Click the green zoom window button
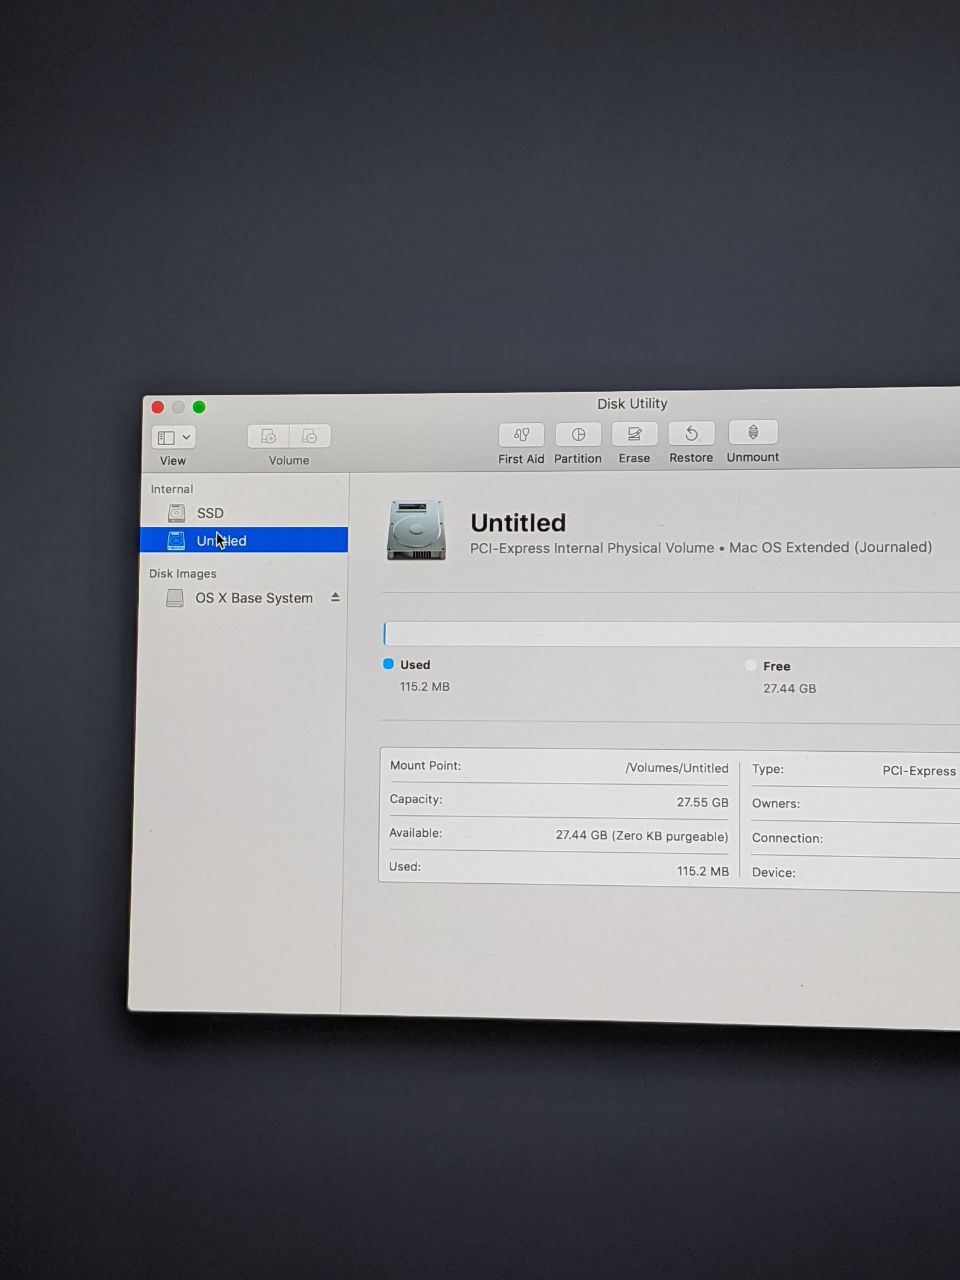 coord(199,407)
